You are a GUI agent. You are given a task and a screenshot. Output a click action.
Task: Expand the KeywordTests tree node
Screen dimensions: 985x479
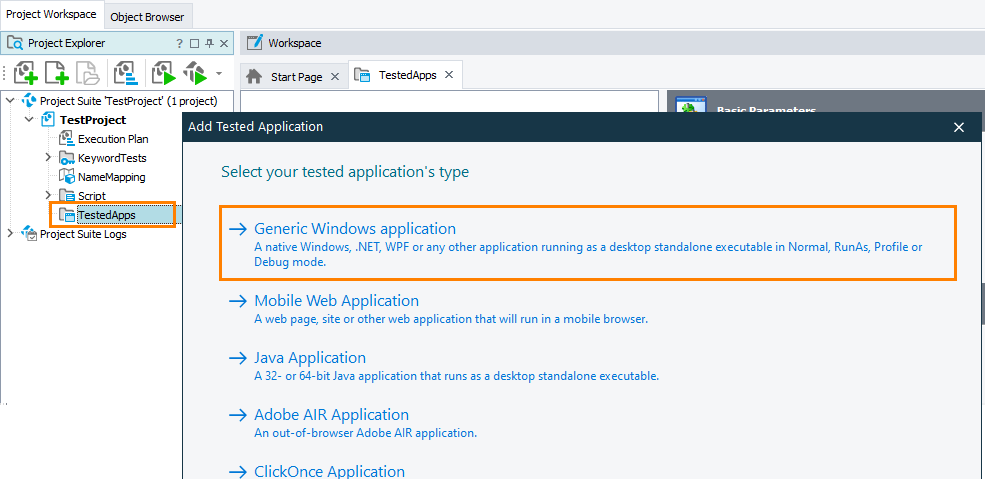click(48, 158)
